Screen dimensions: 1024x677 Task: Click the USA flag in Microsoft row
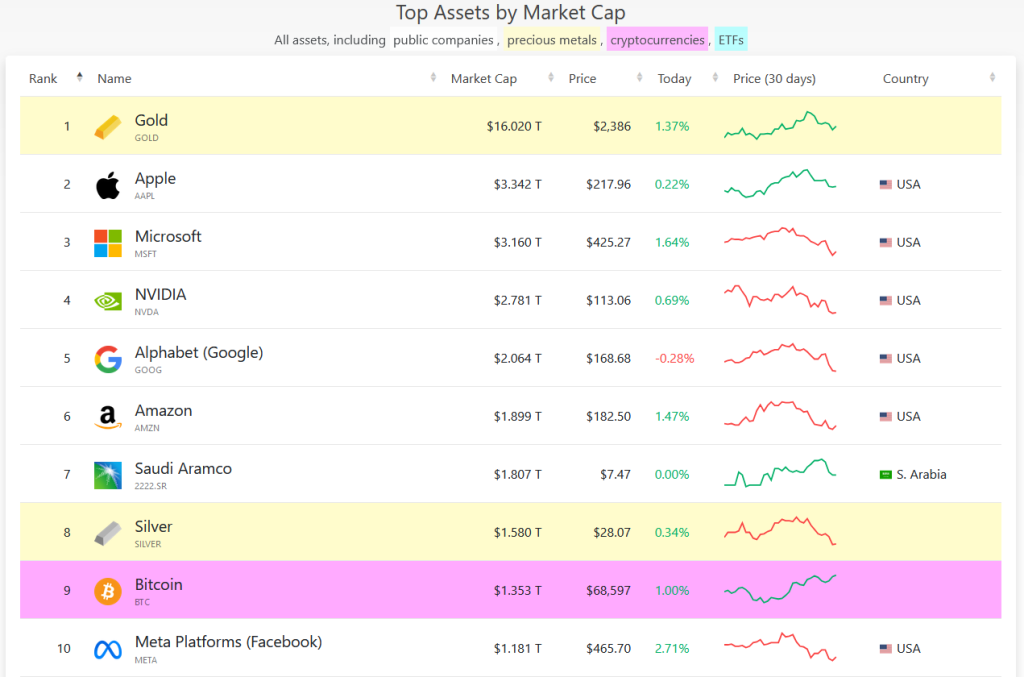[886, 243]
